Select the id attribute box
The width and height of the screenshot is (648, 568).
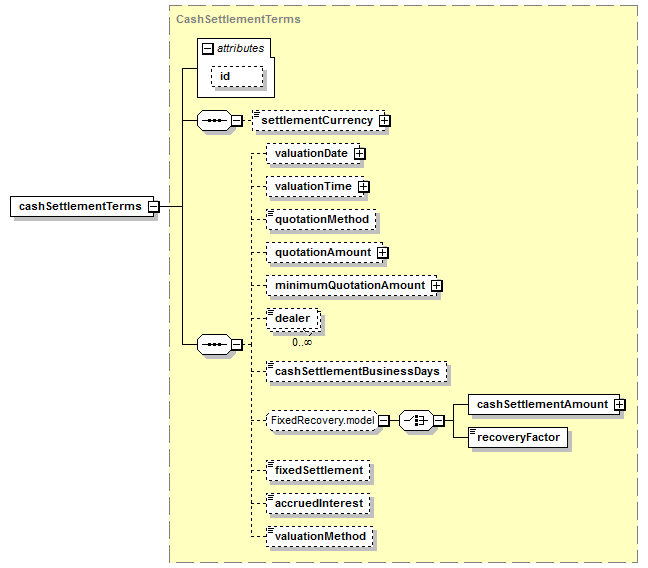coord(237,76)
